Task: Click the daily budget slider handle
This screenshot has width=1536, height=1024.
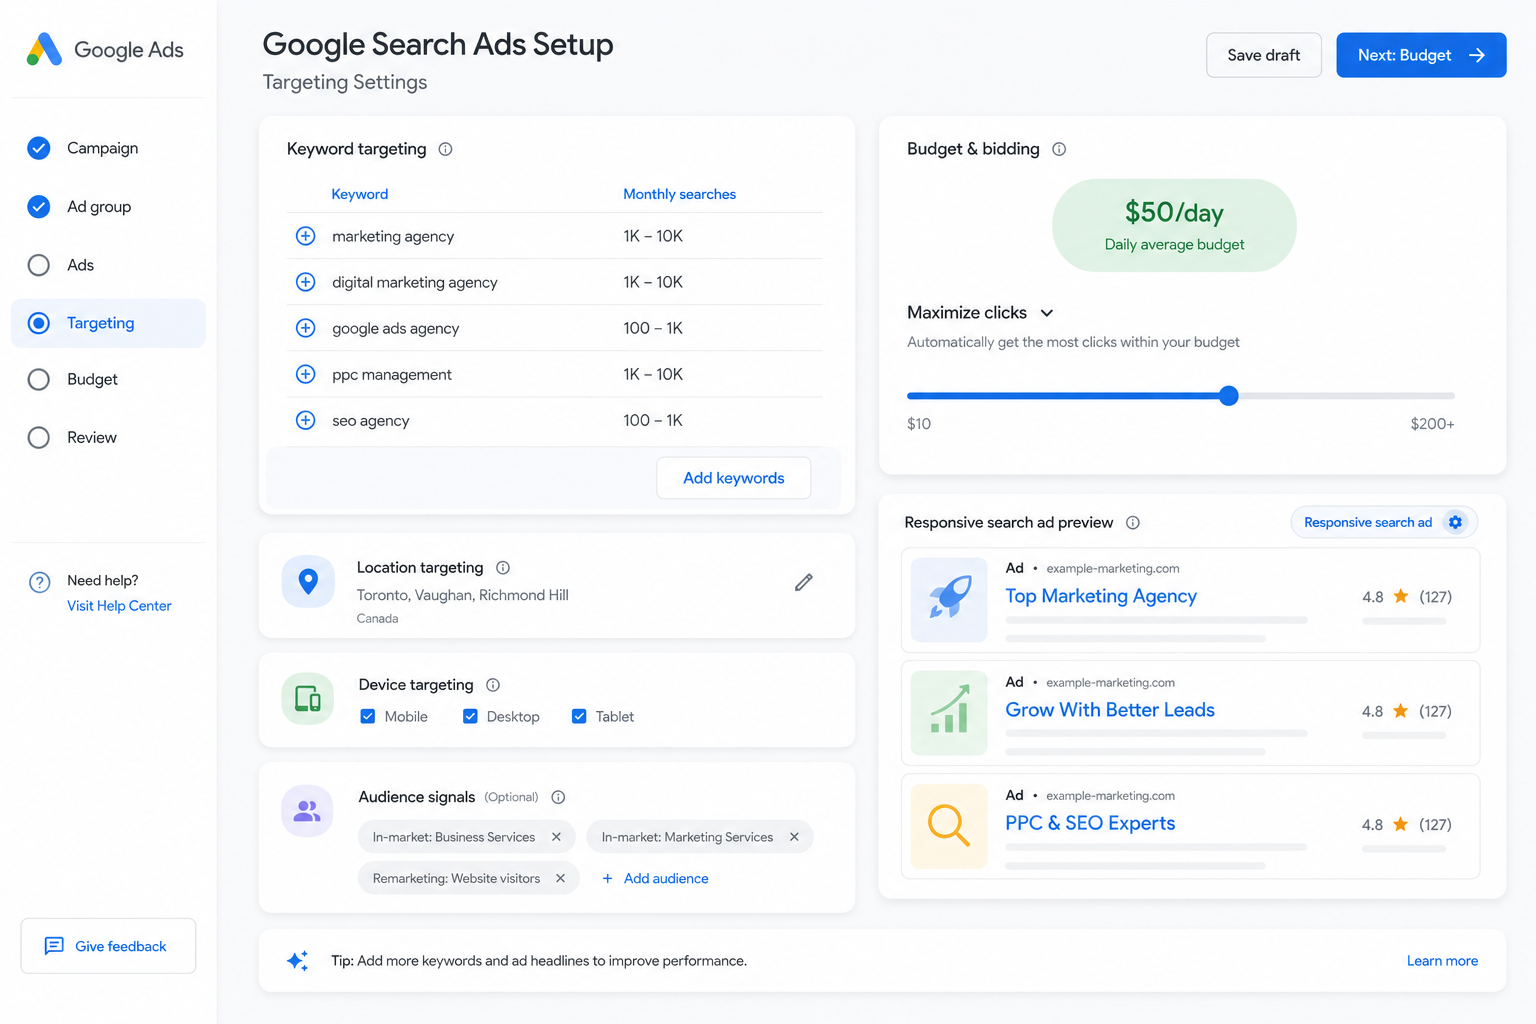Action: tap(1229, 396)
